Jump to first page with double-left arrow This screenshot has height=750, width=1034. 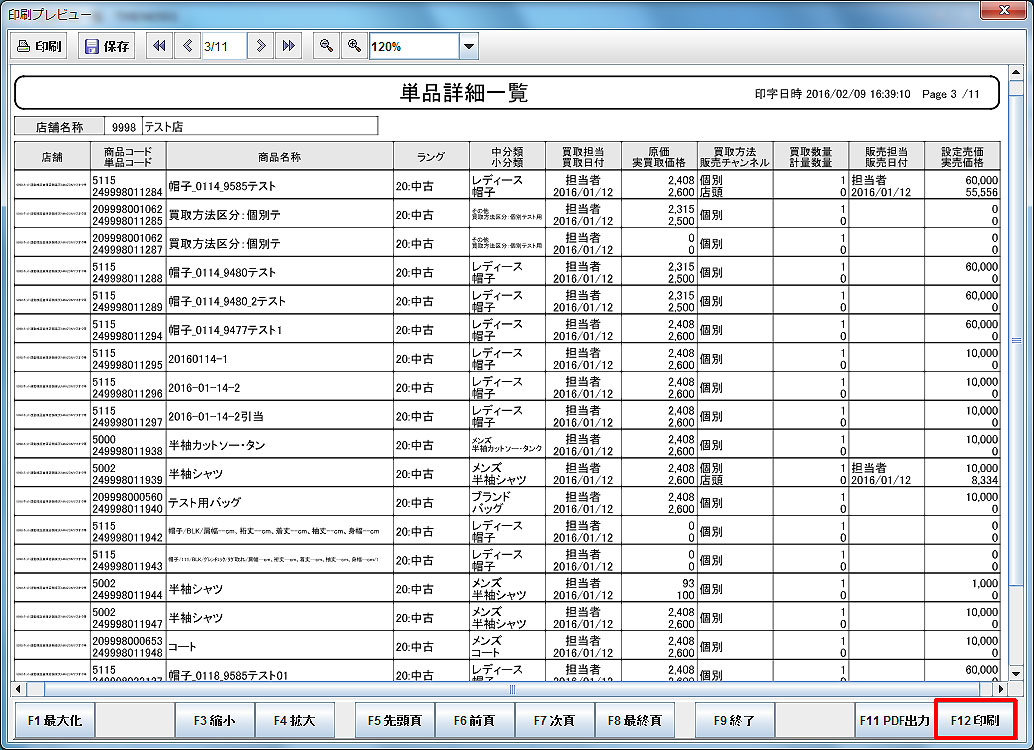[x=159, y=46]
